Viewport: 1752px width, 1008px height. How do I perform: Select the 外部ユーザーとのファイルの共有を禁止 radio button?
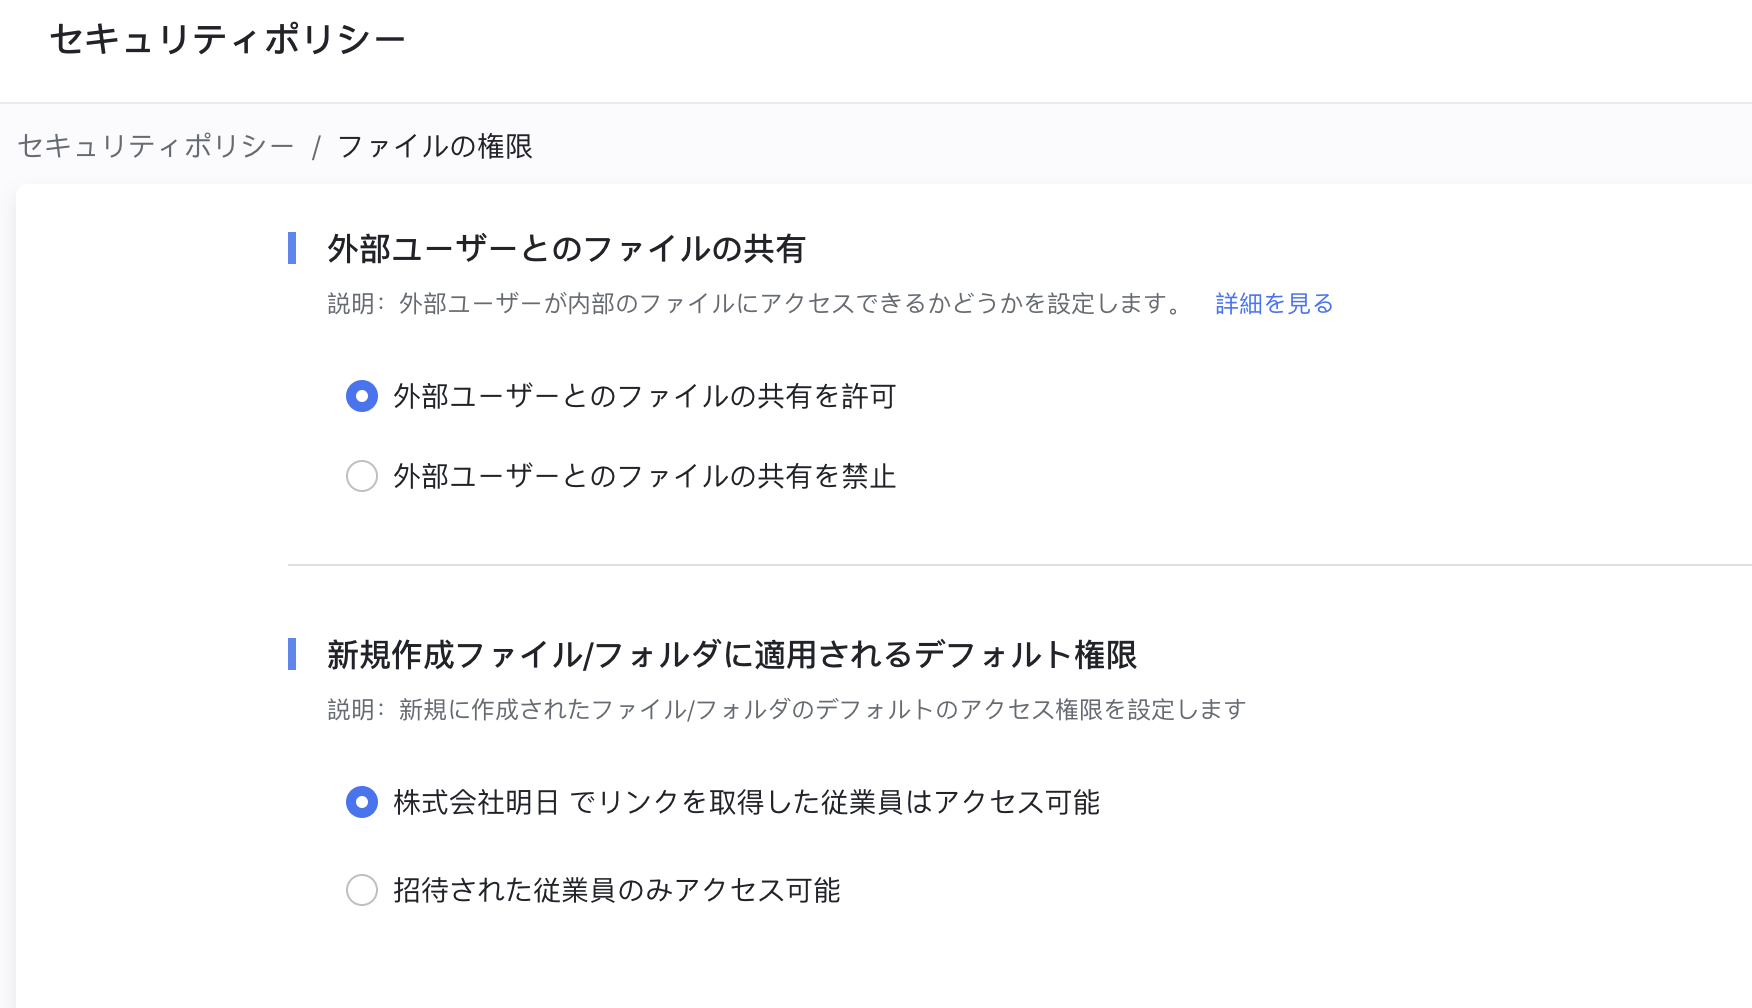click(362, 476)
